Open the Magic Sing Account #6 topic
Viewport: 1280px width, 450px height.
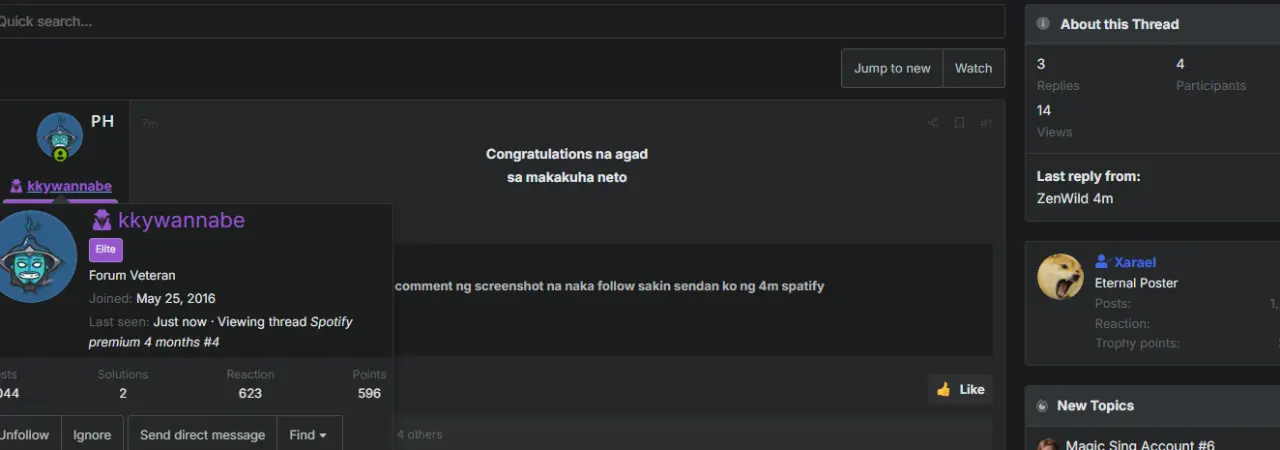[x=1140, y=445]
